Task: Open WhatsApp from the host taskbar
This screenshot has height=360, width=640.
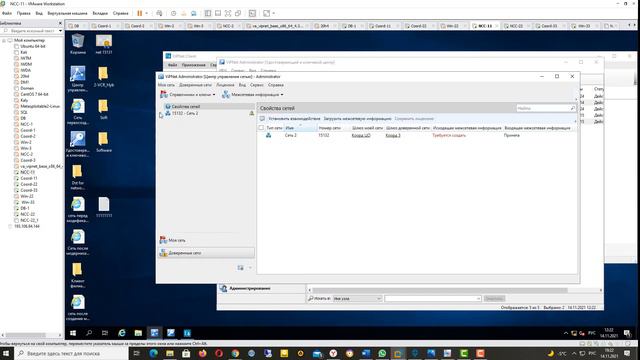Action: (x=382, y=353)
